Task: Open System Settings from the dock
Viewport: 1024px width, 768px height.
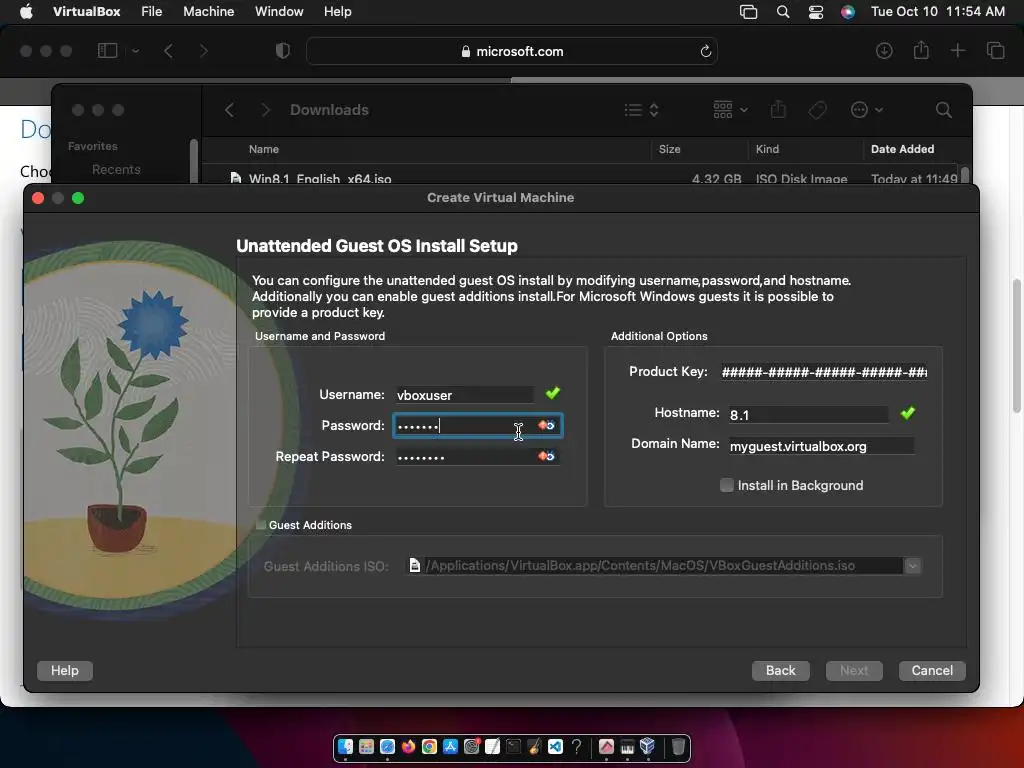Action: 472,746
